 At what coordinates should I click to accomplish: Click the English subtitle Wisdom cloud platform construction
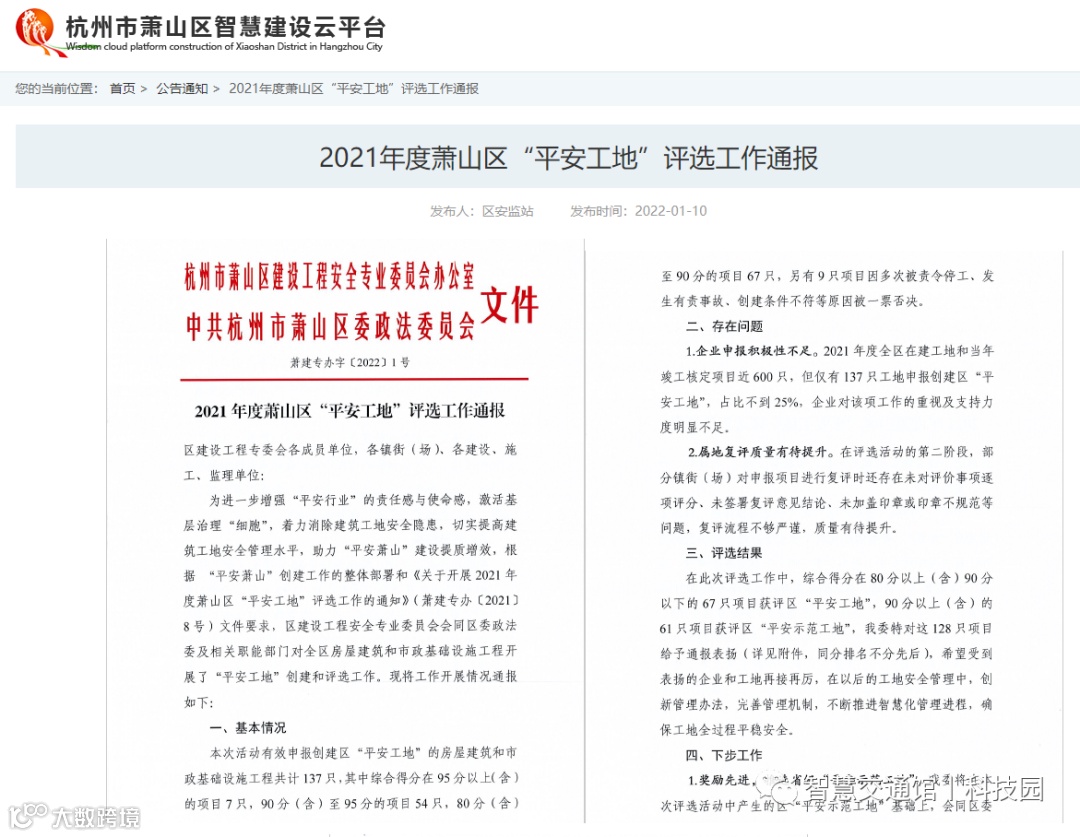pyautogui.click(x=224, y=47)
